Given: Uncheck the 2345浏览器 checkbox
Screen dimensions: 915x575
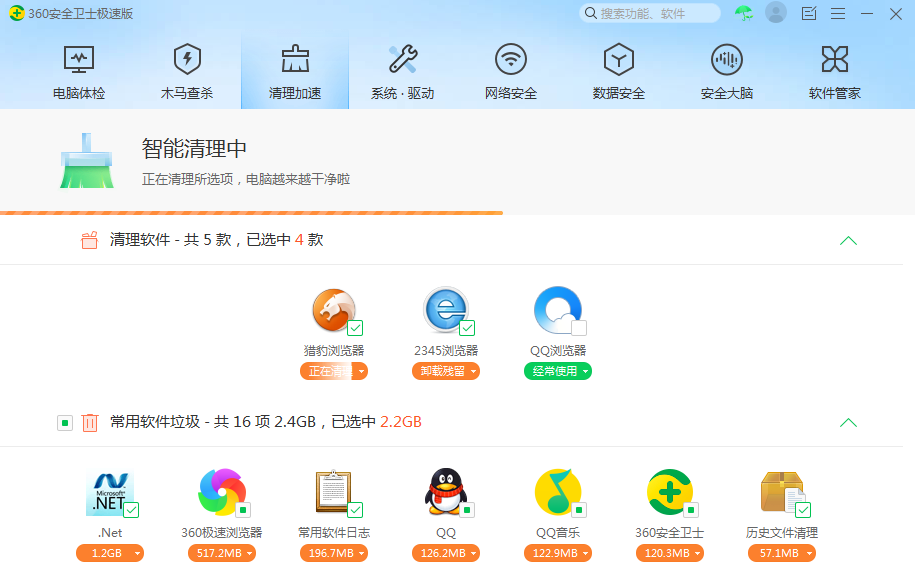Looking at the screenshot, I should [467, 328].
